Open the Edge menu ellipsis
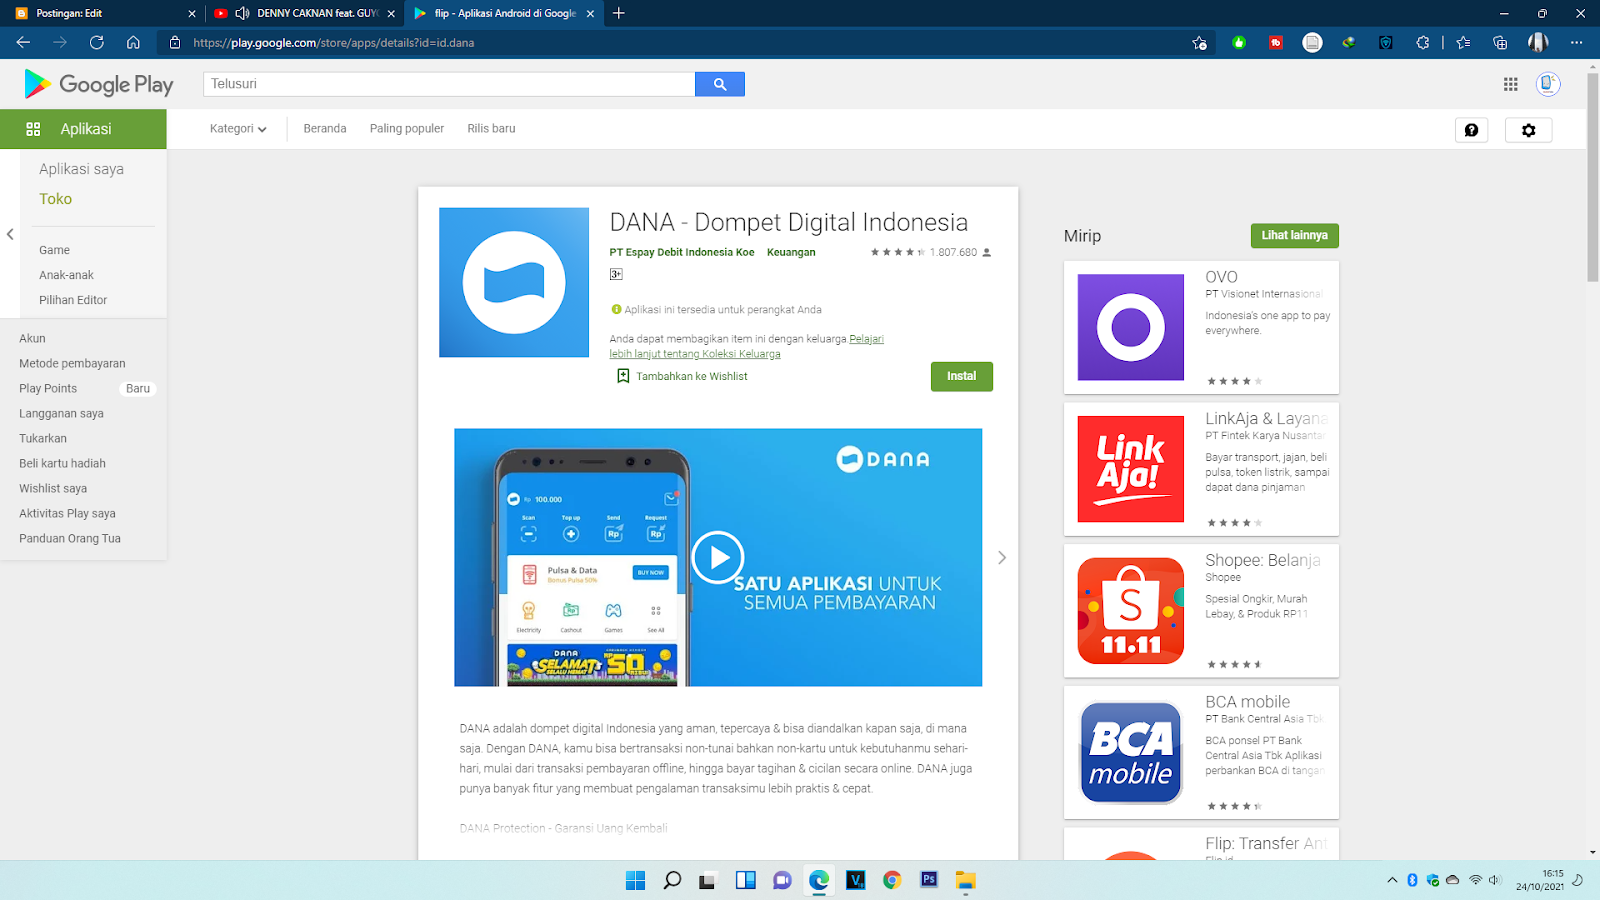The height and width of the screenshot is (900, 1600). pos(1576,42)
